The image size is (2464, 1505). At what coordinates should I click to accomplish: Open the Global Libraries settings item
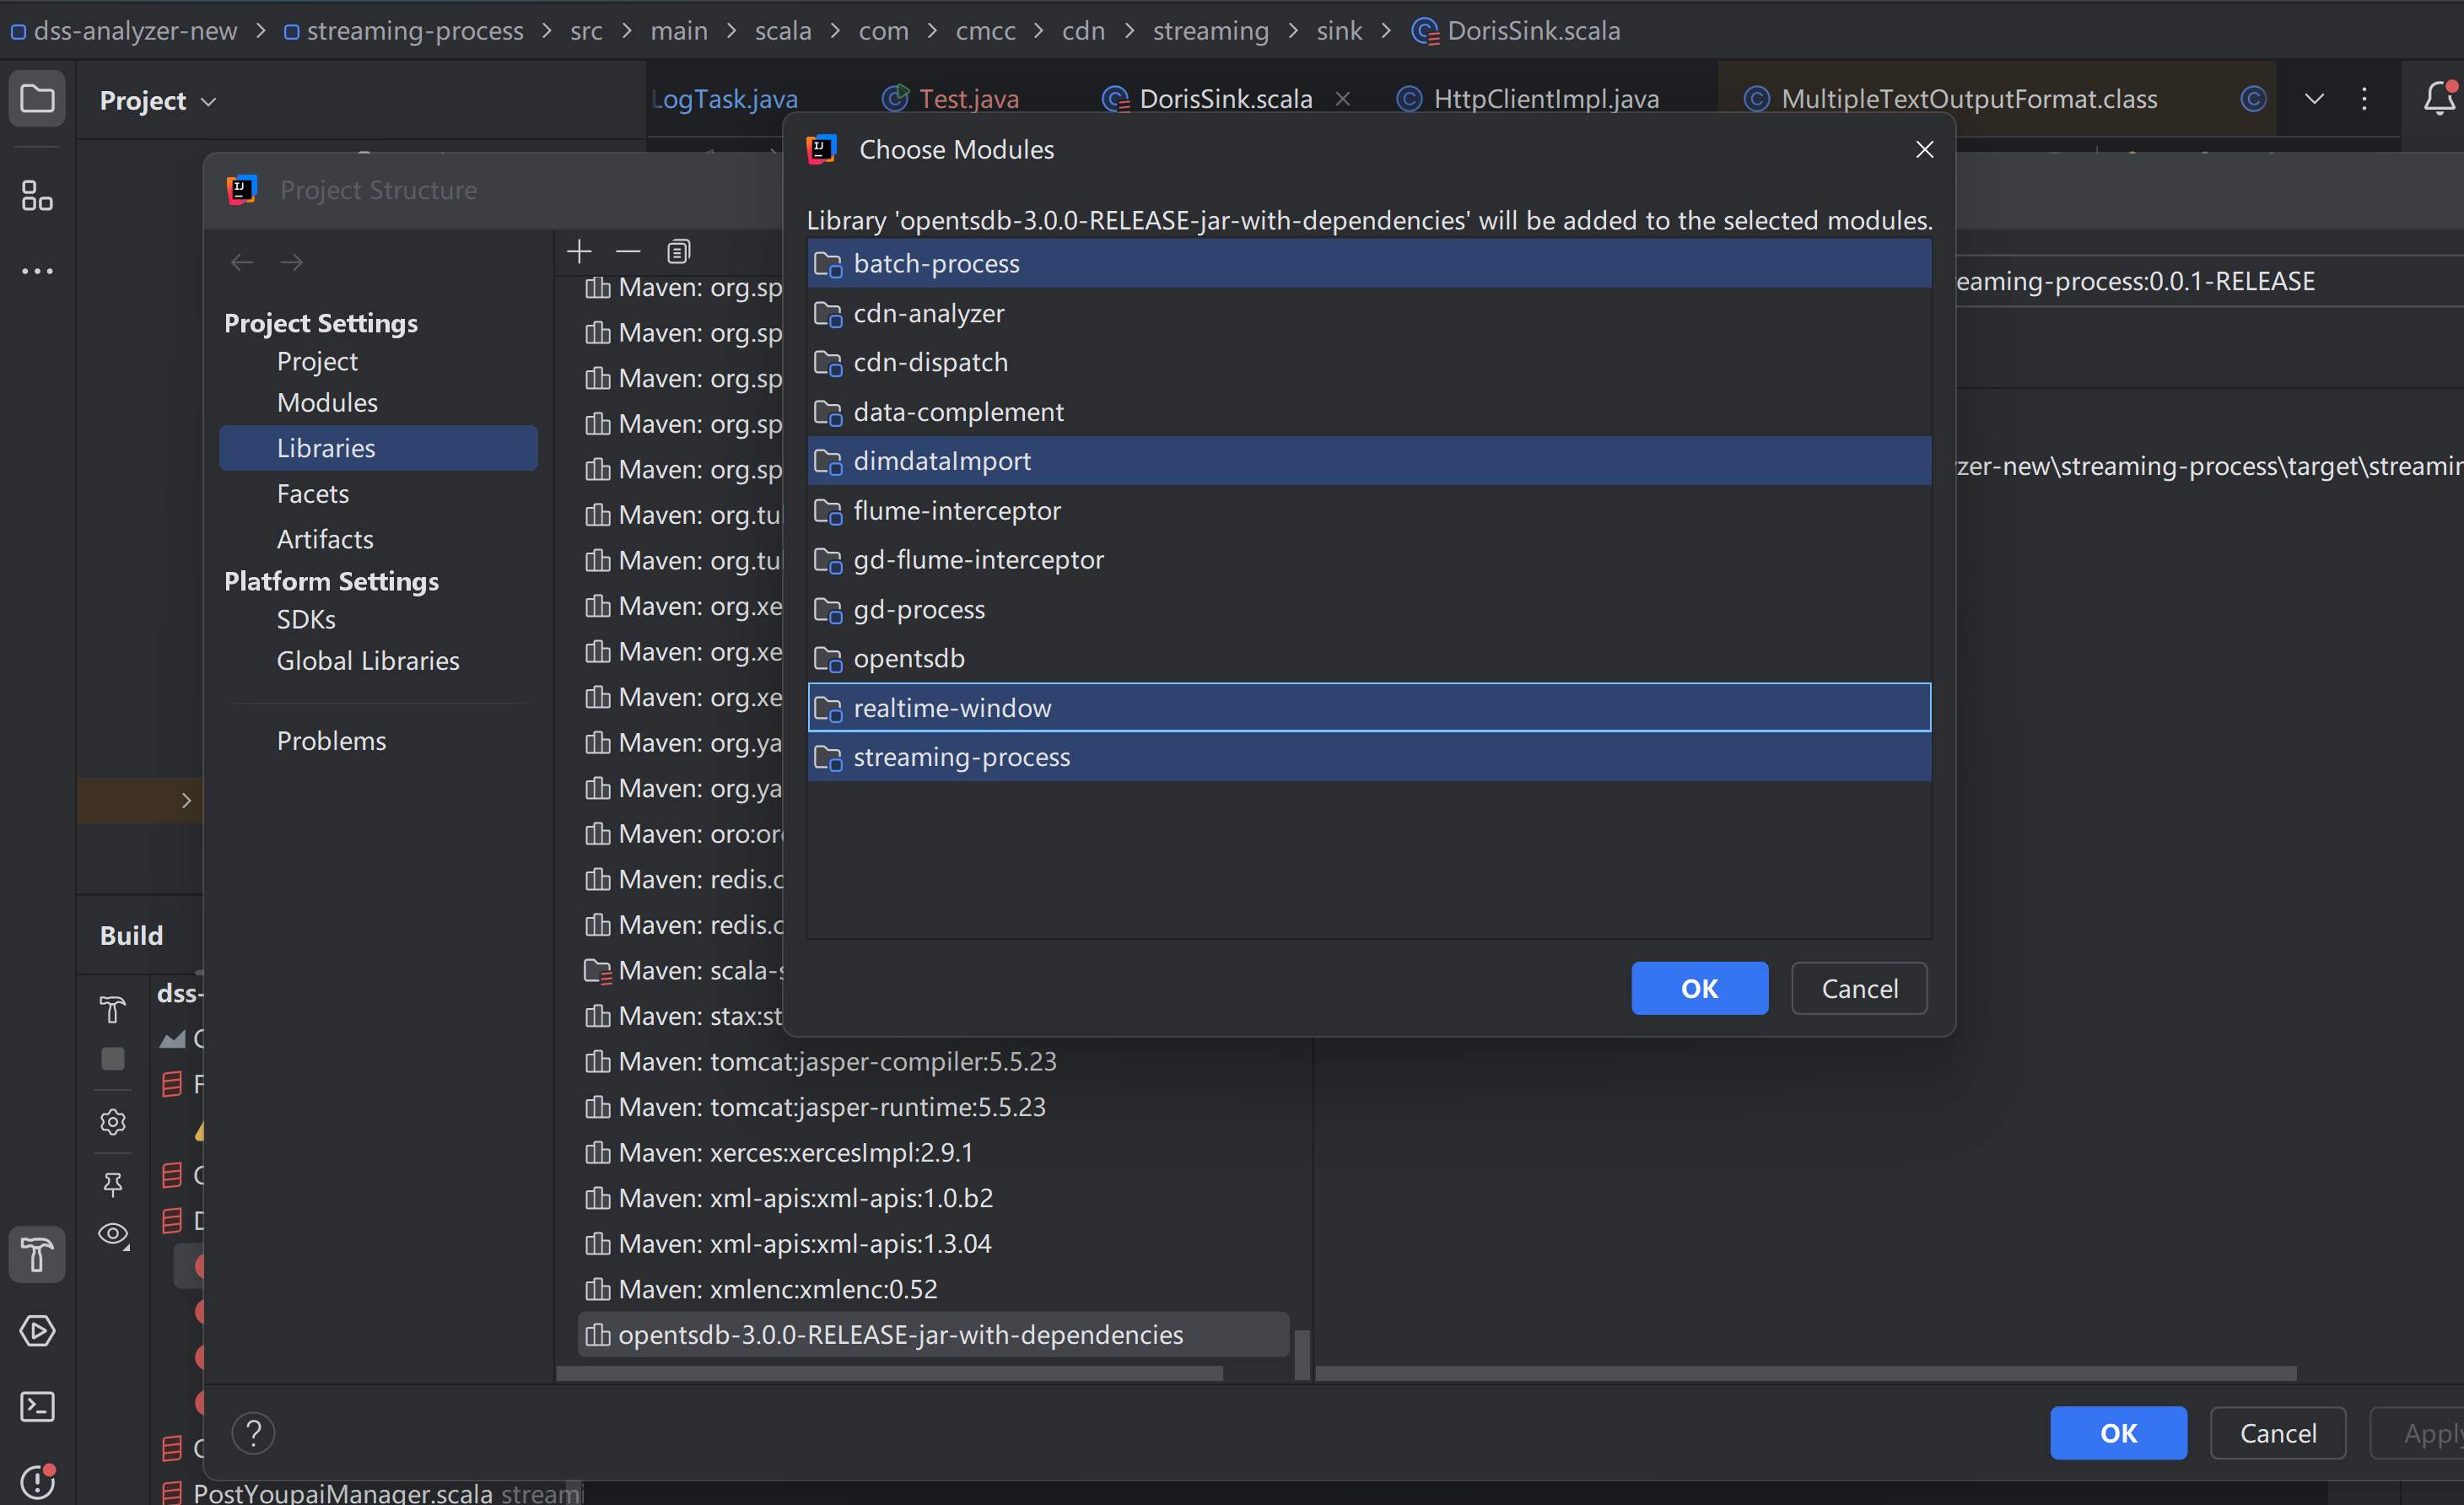click(367, 661)
